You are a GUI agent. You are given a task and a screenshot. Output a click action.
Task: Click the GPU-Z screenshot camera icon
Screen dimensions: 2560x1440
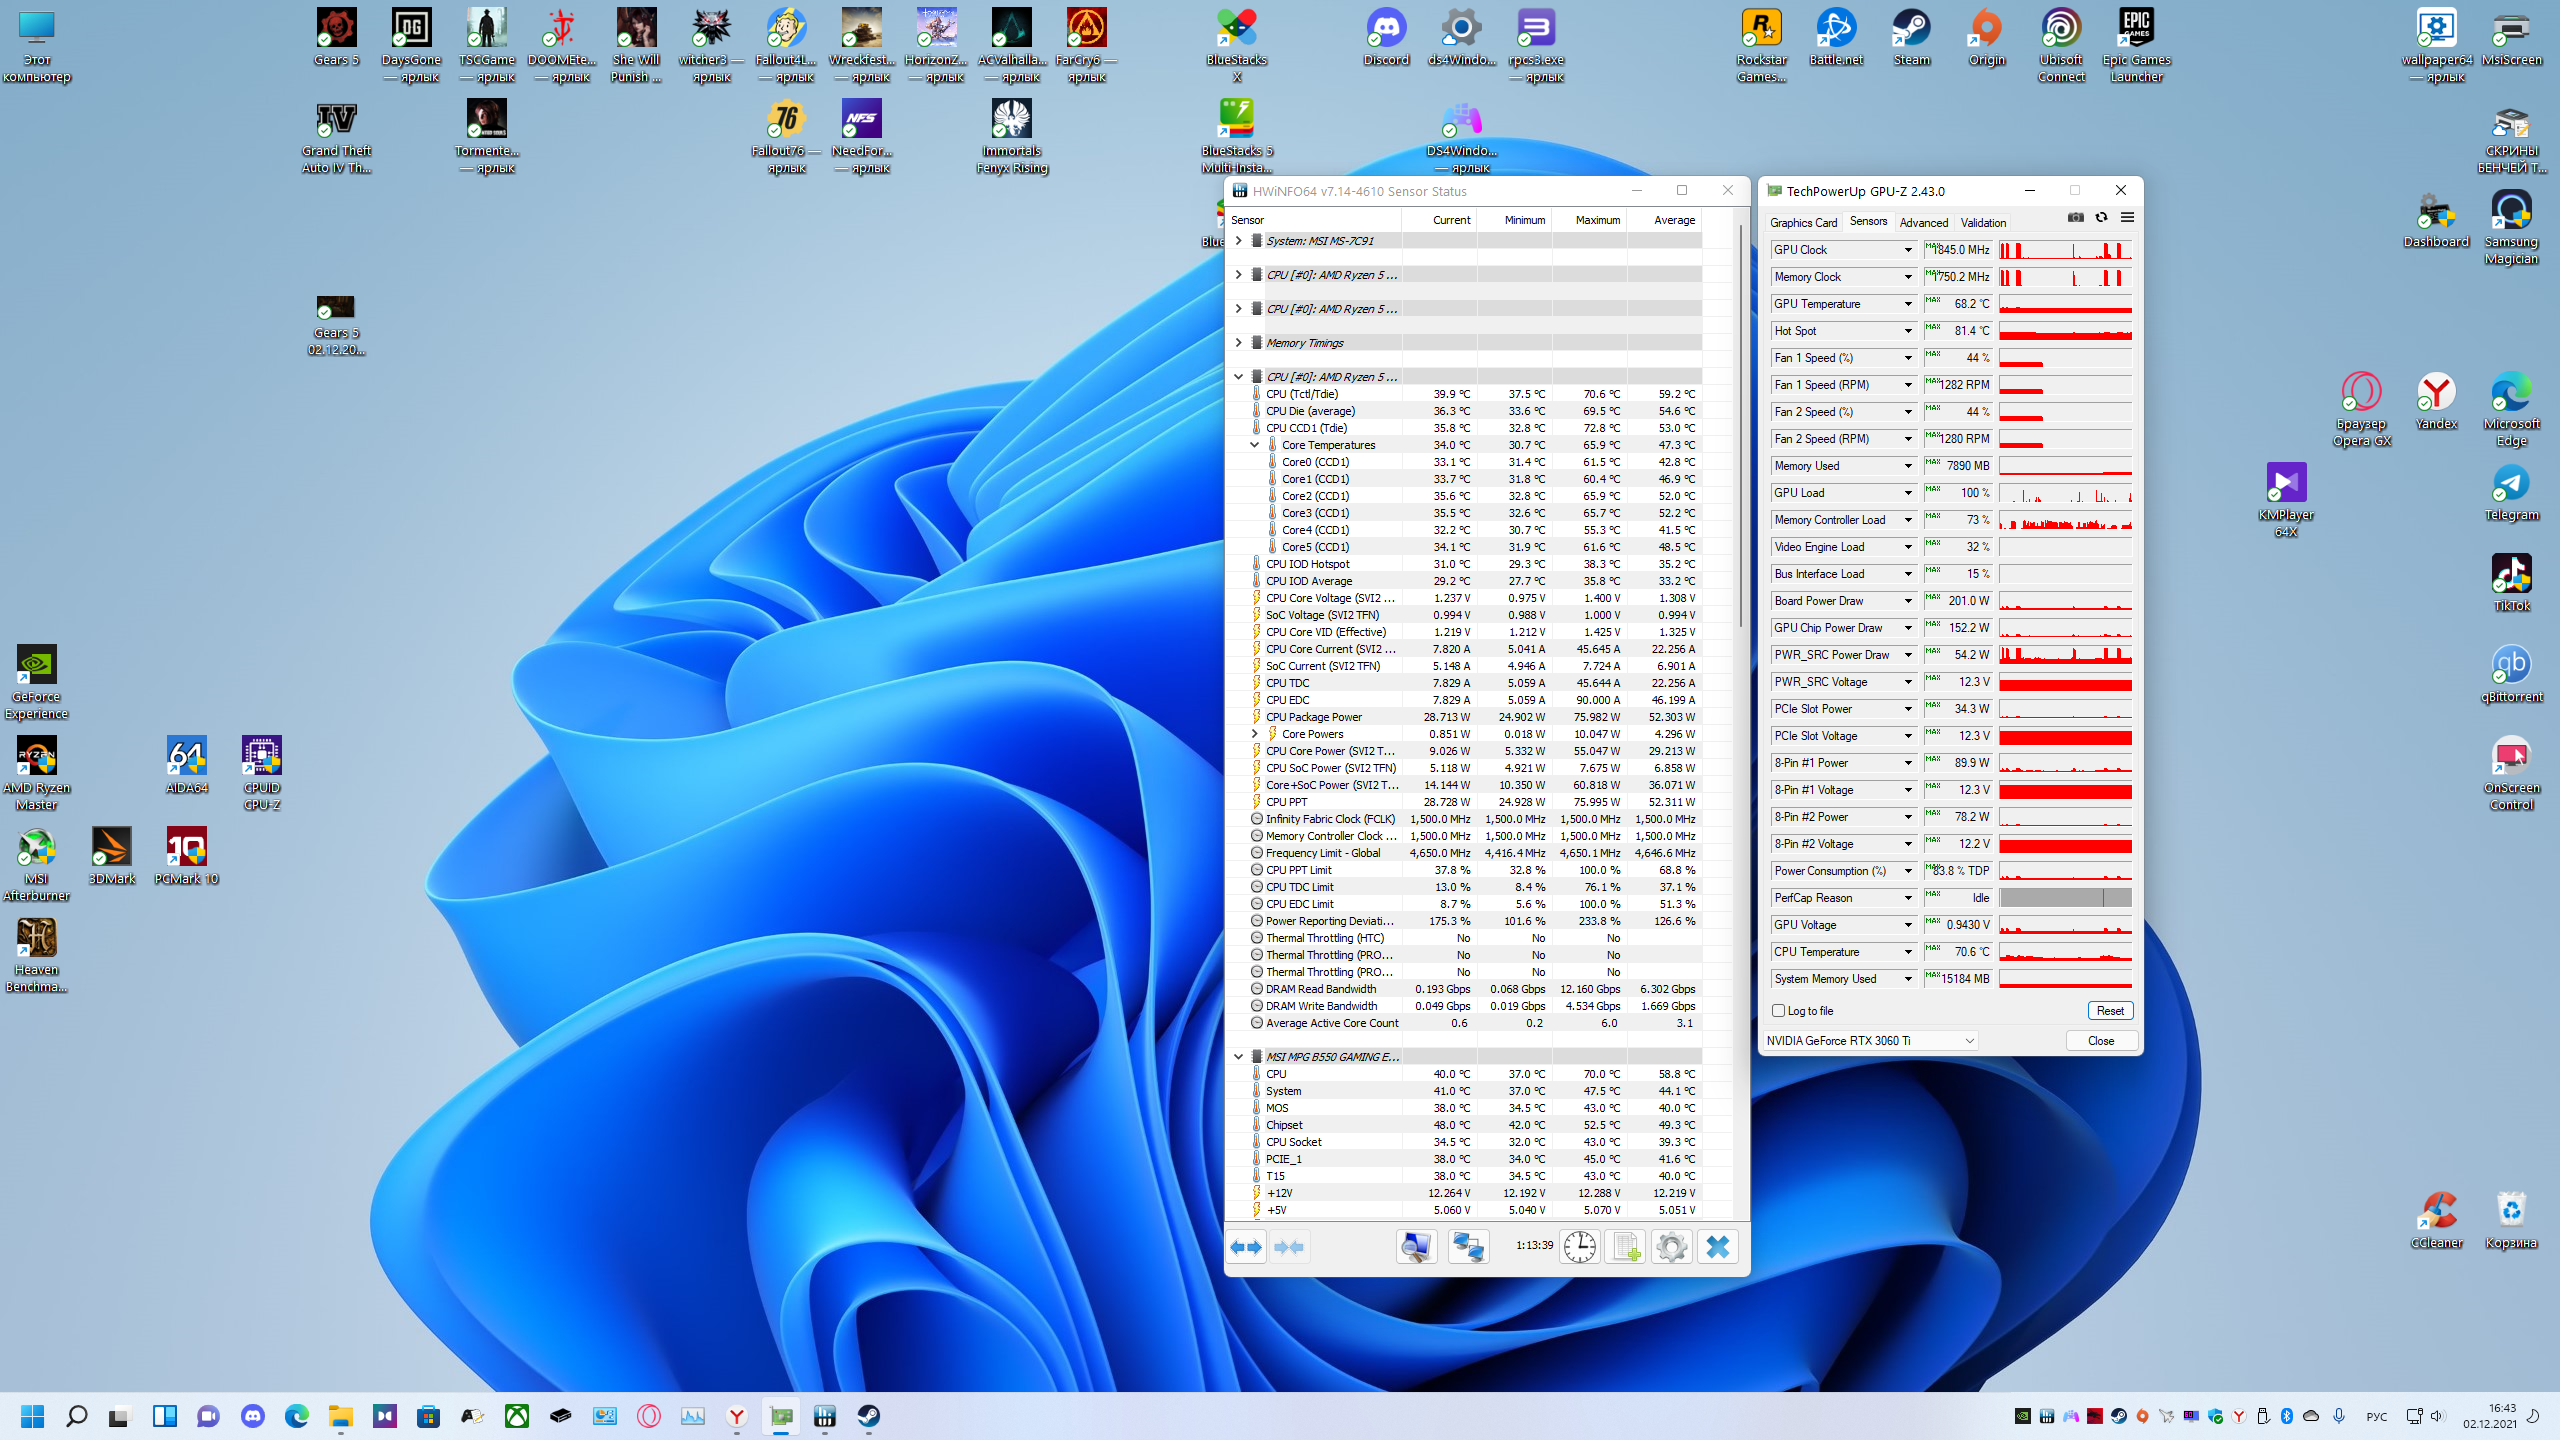coord(2076,218)
